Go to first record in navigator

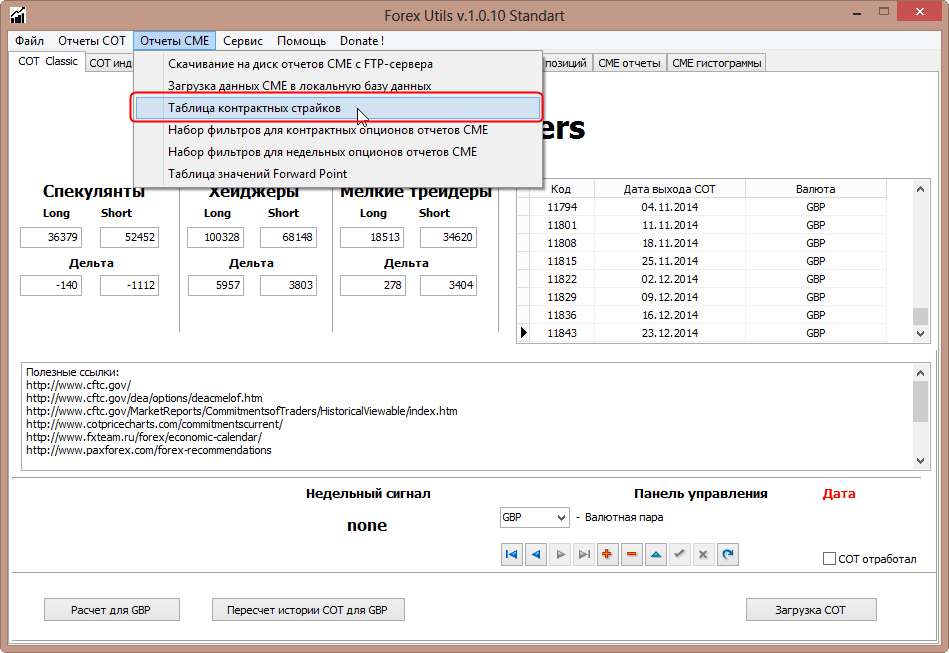click(512, 554)
